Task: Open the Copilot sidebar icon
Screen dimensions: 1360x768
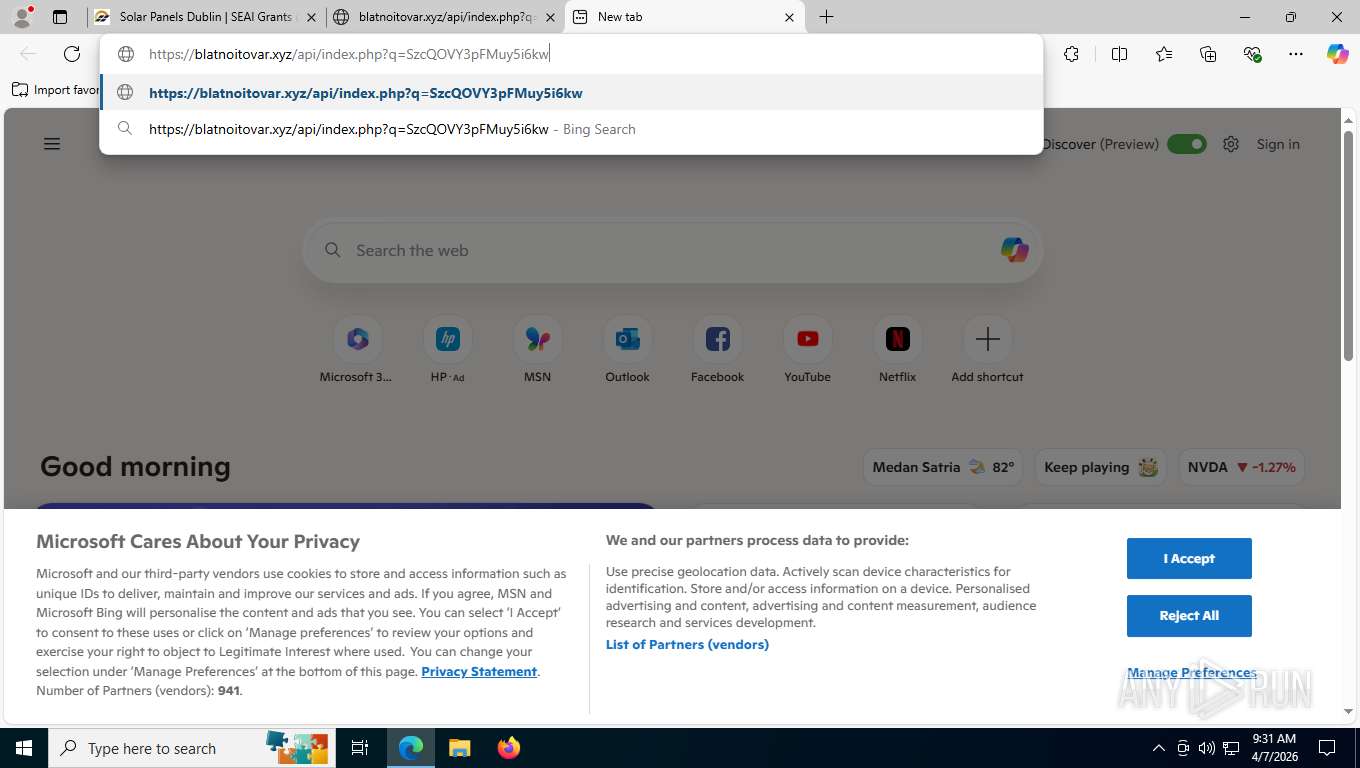Action: coord(1337,54)
